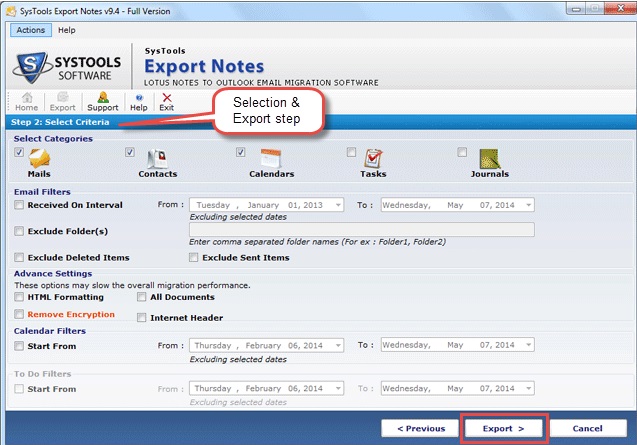
Task: Enable the Received On Interval checkbox
Action: (x=20, y=205)
